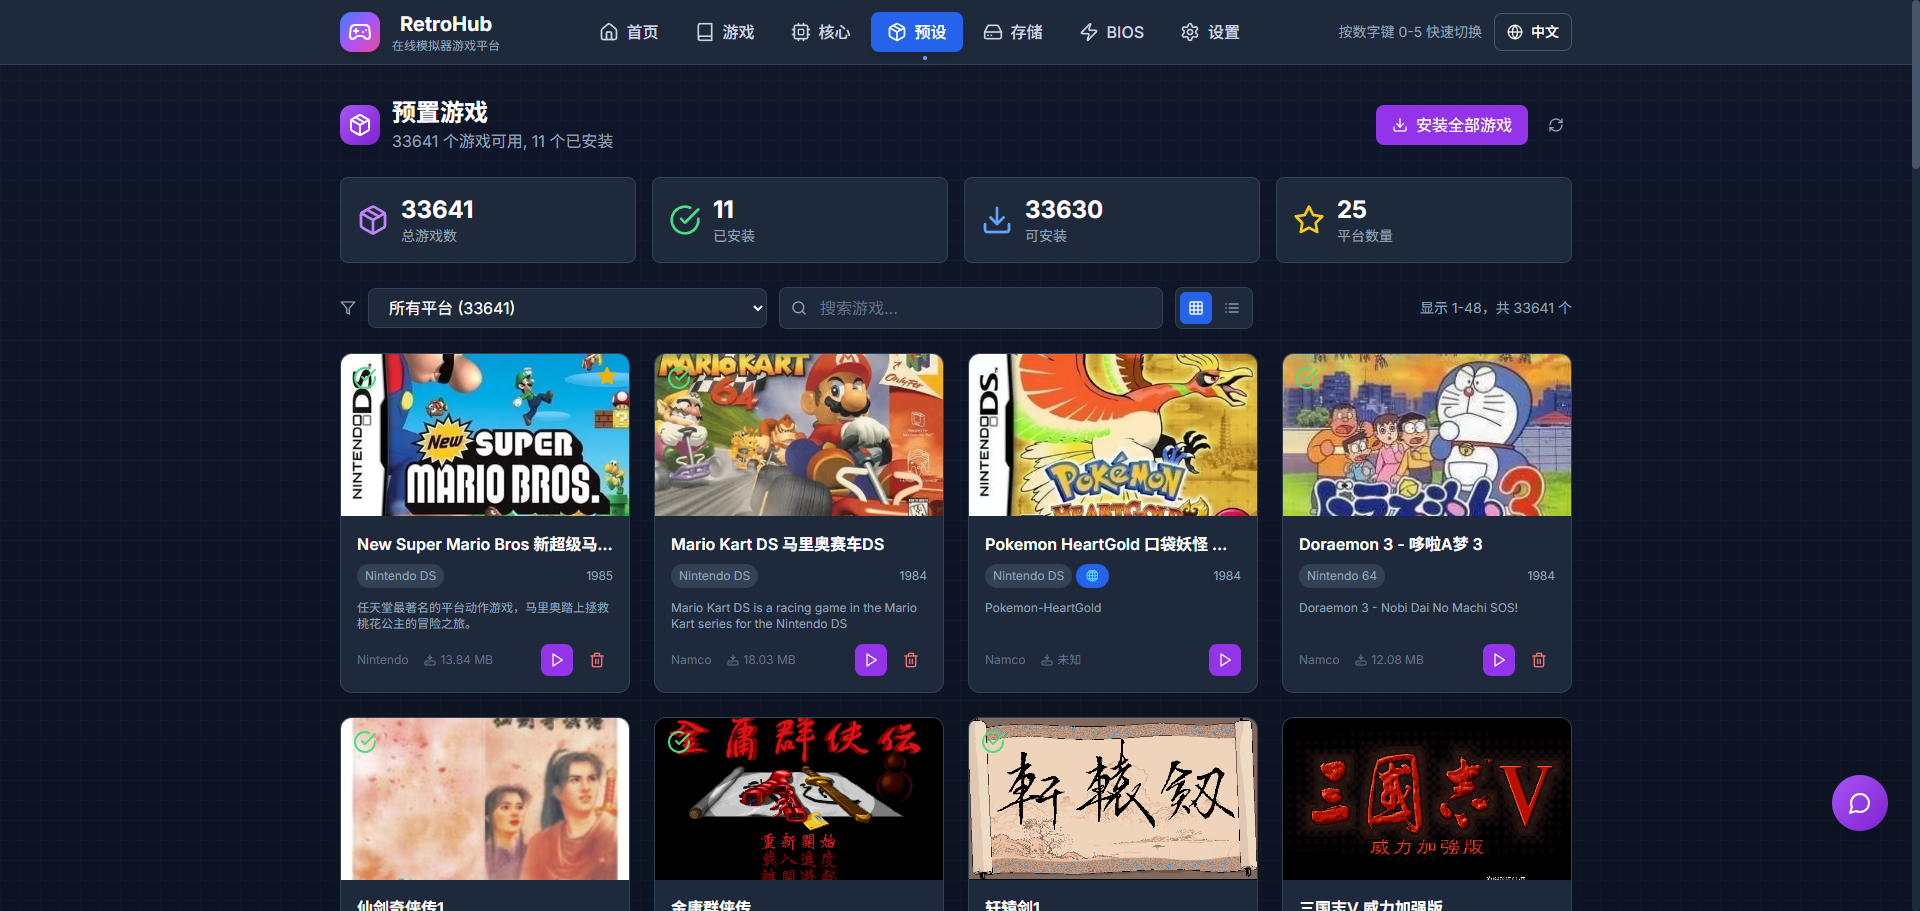Open 设置 settings page
The height and width of the screenshot is (911, 1920).
tap(1210, 32)
